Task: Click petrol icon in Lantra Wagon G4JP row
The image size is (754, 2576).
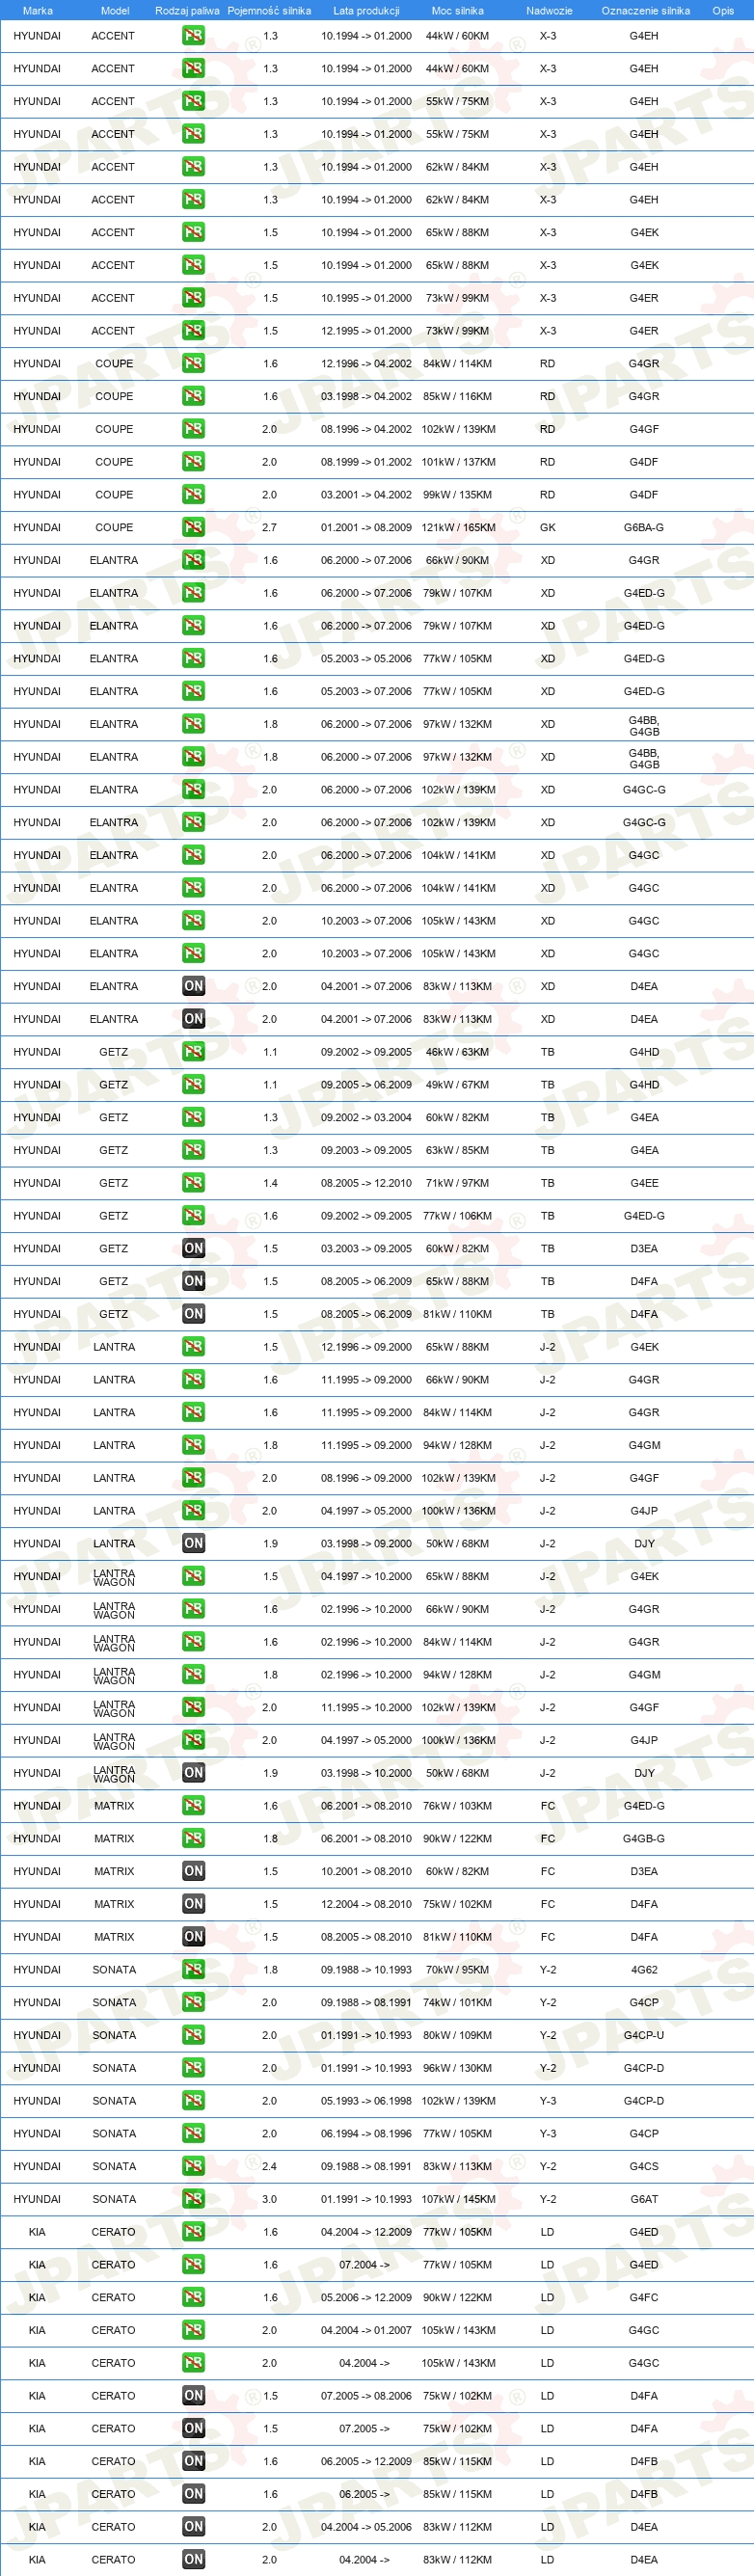Action: tap(193, 1740)
